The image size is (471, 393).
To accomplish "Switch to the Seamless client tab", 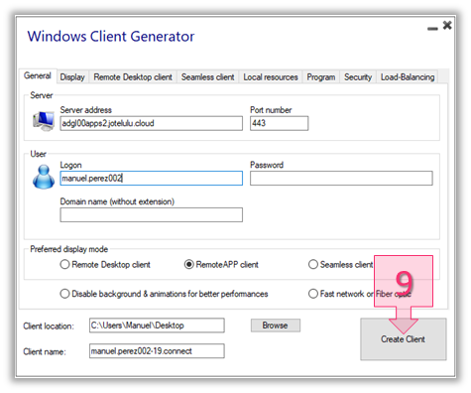I will (x=208, y=77).
